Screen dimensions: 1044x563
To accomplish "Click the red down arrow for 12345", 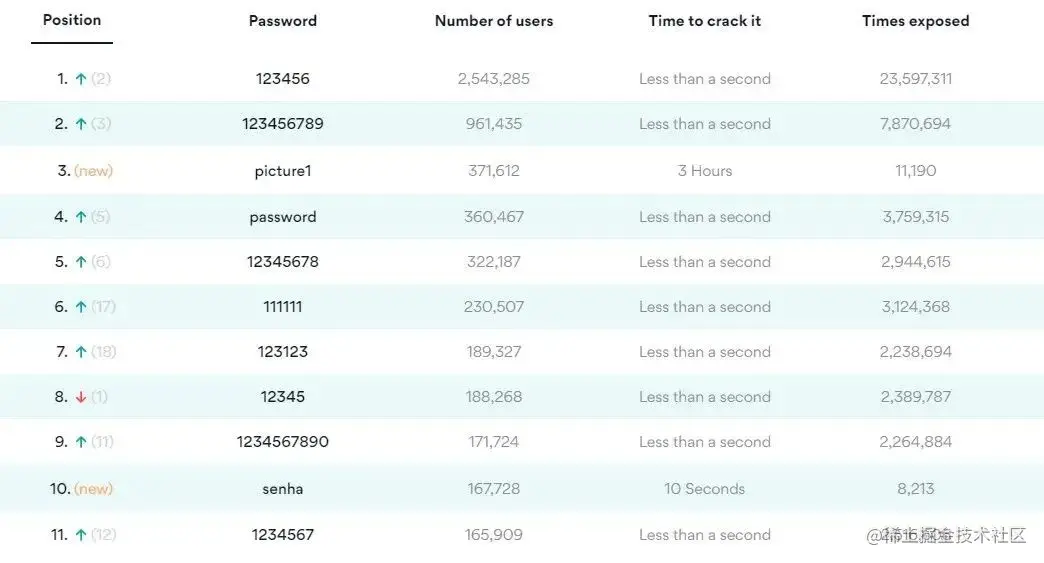I will 81,397.
